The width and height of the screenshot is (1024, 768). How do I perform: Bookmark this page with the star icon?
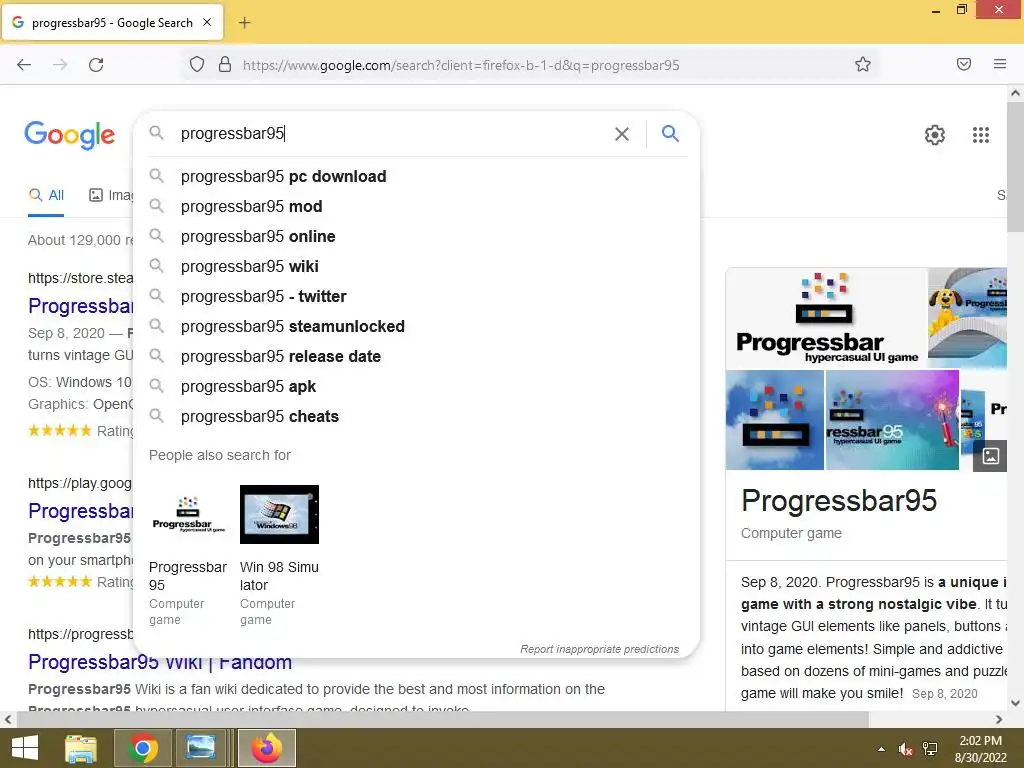click(863, 64)
